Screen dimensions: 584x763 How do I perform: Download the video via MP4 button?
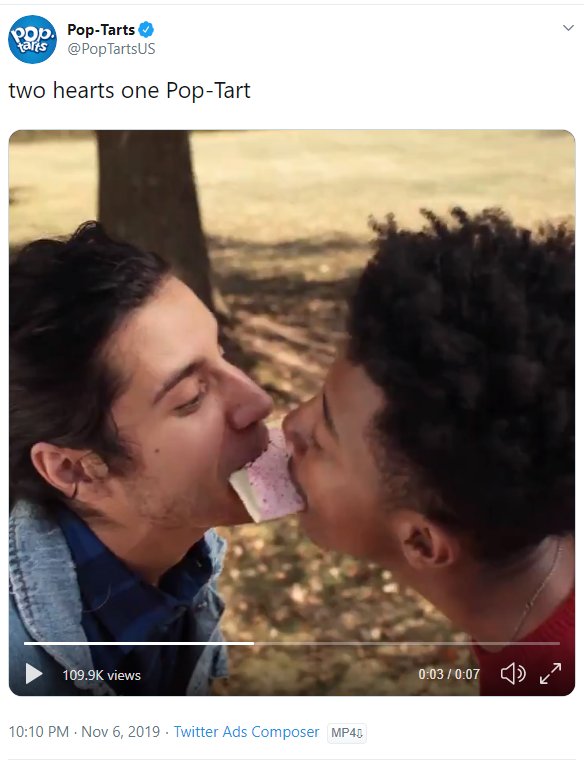point(347,732)
